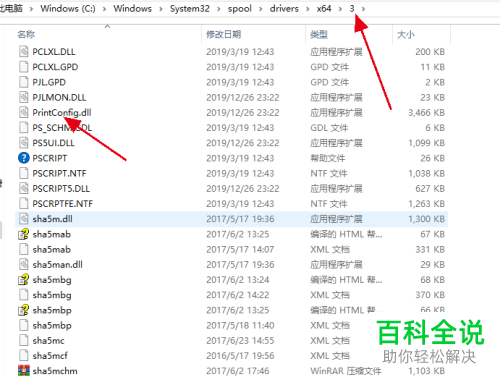The width and height of the screenshot is (500, 377).
Task: Expand the chevron after the Windows breadcrumb
Action: point(161,9)
